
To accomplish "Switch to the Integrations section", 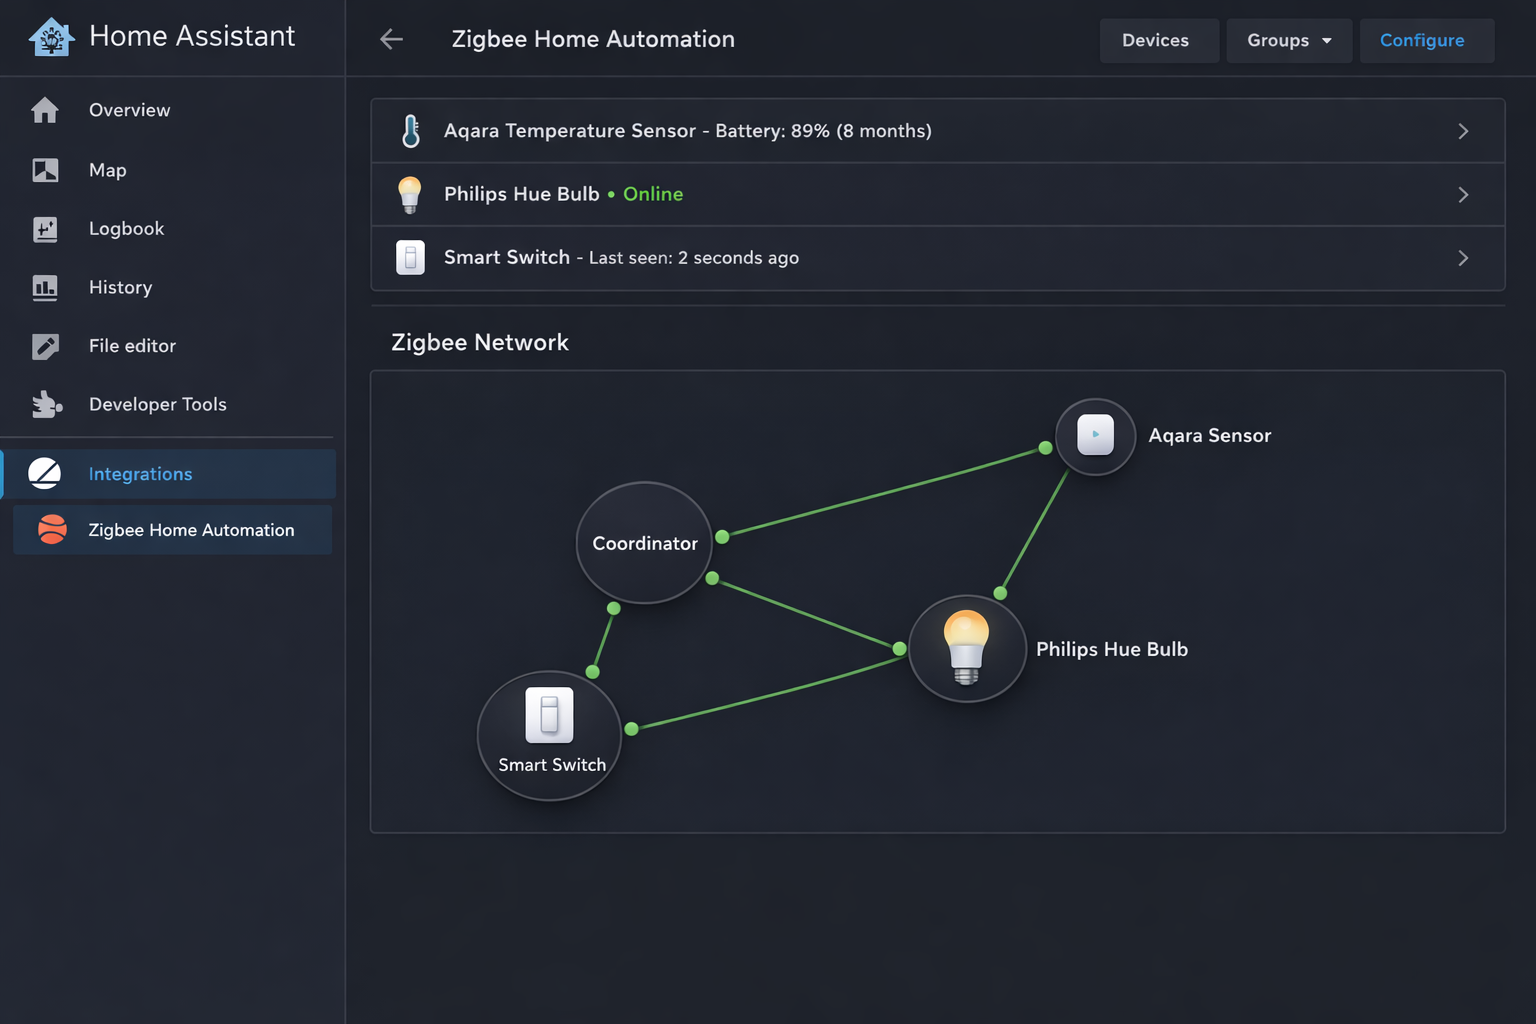I will (140, 474).
